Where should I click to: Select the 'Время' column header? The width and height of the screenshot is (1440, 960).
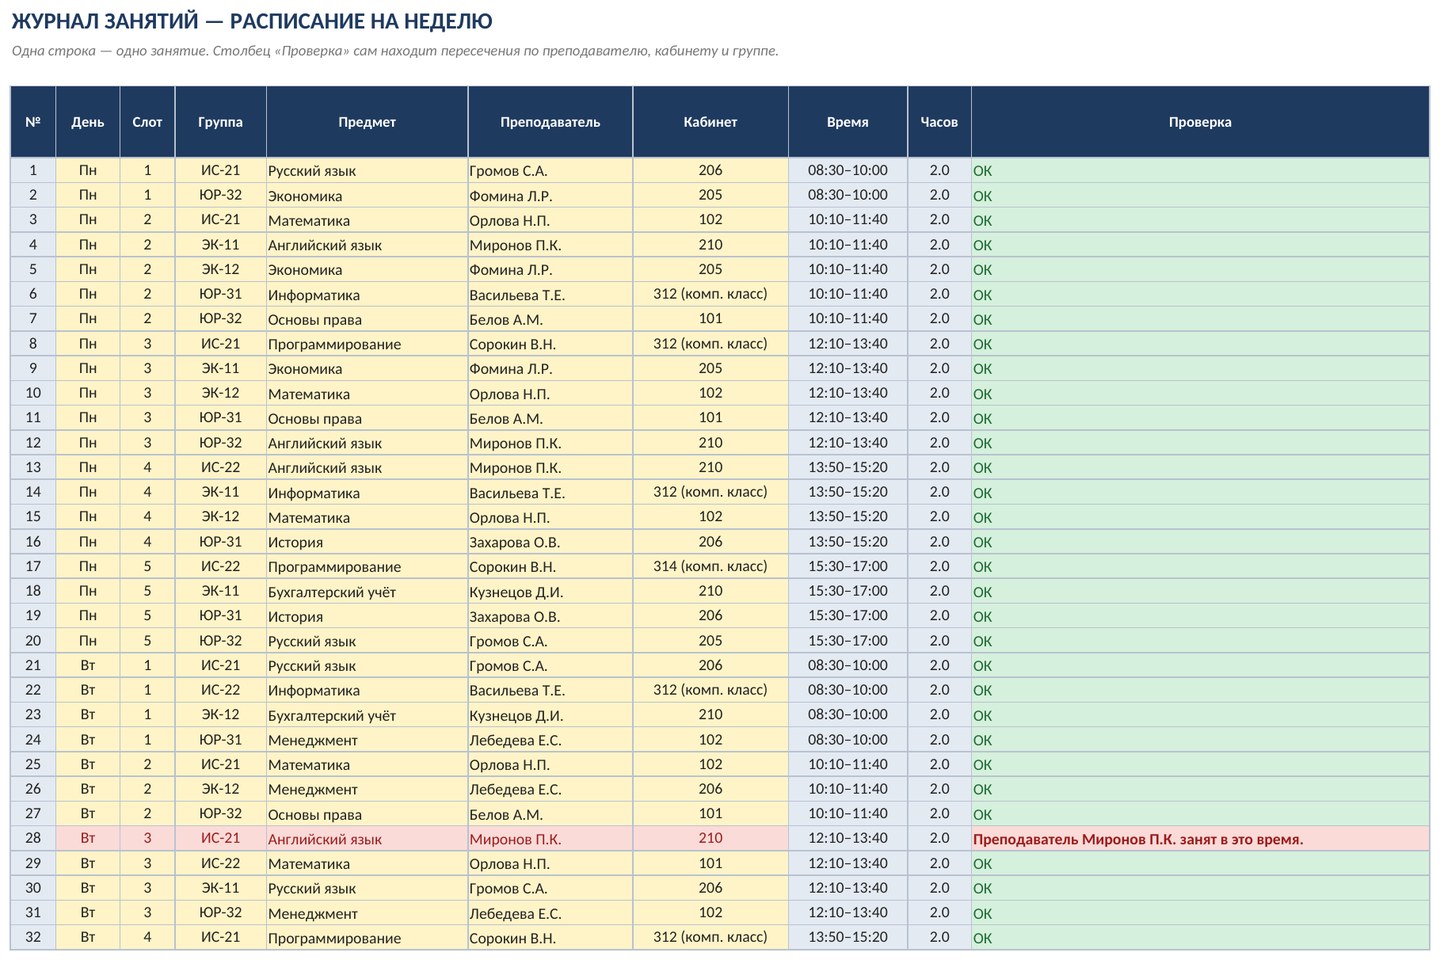pyautogui.click(x=848, y=122)
